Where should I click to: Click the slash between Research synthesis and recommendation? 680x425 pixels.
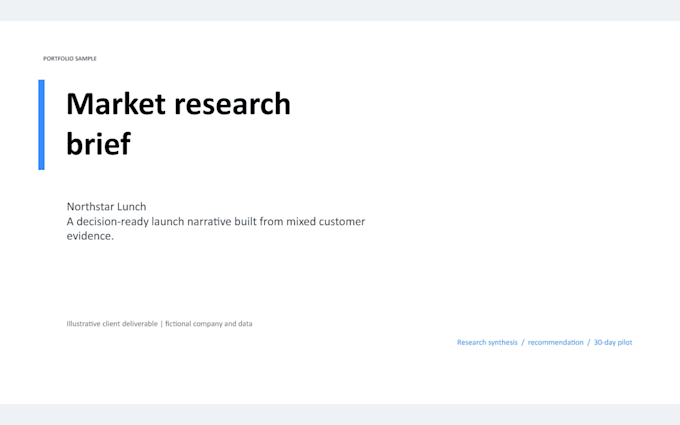pyautogui.click(x=523, y=342)
